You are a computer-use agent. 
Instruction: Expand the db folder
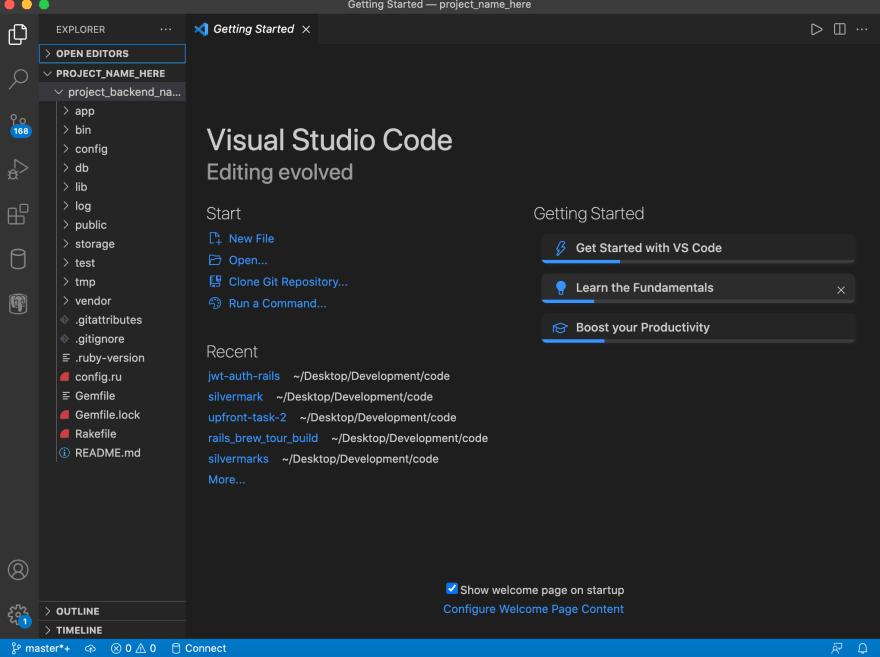click(112, 168)
